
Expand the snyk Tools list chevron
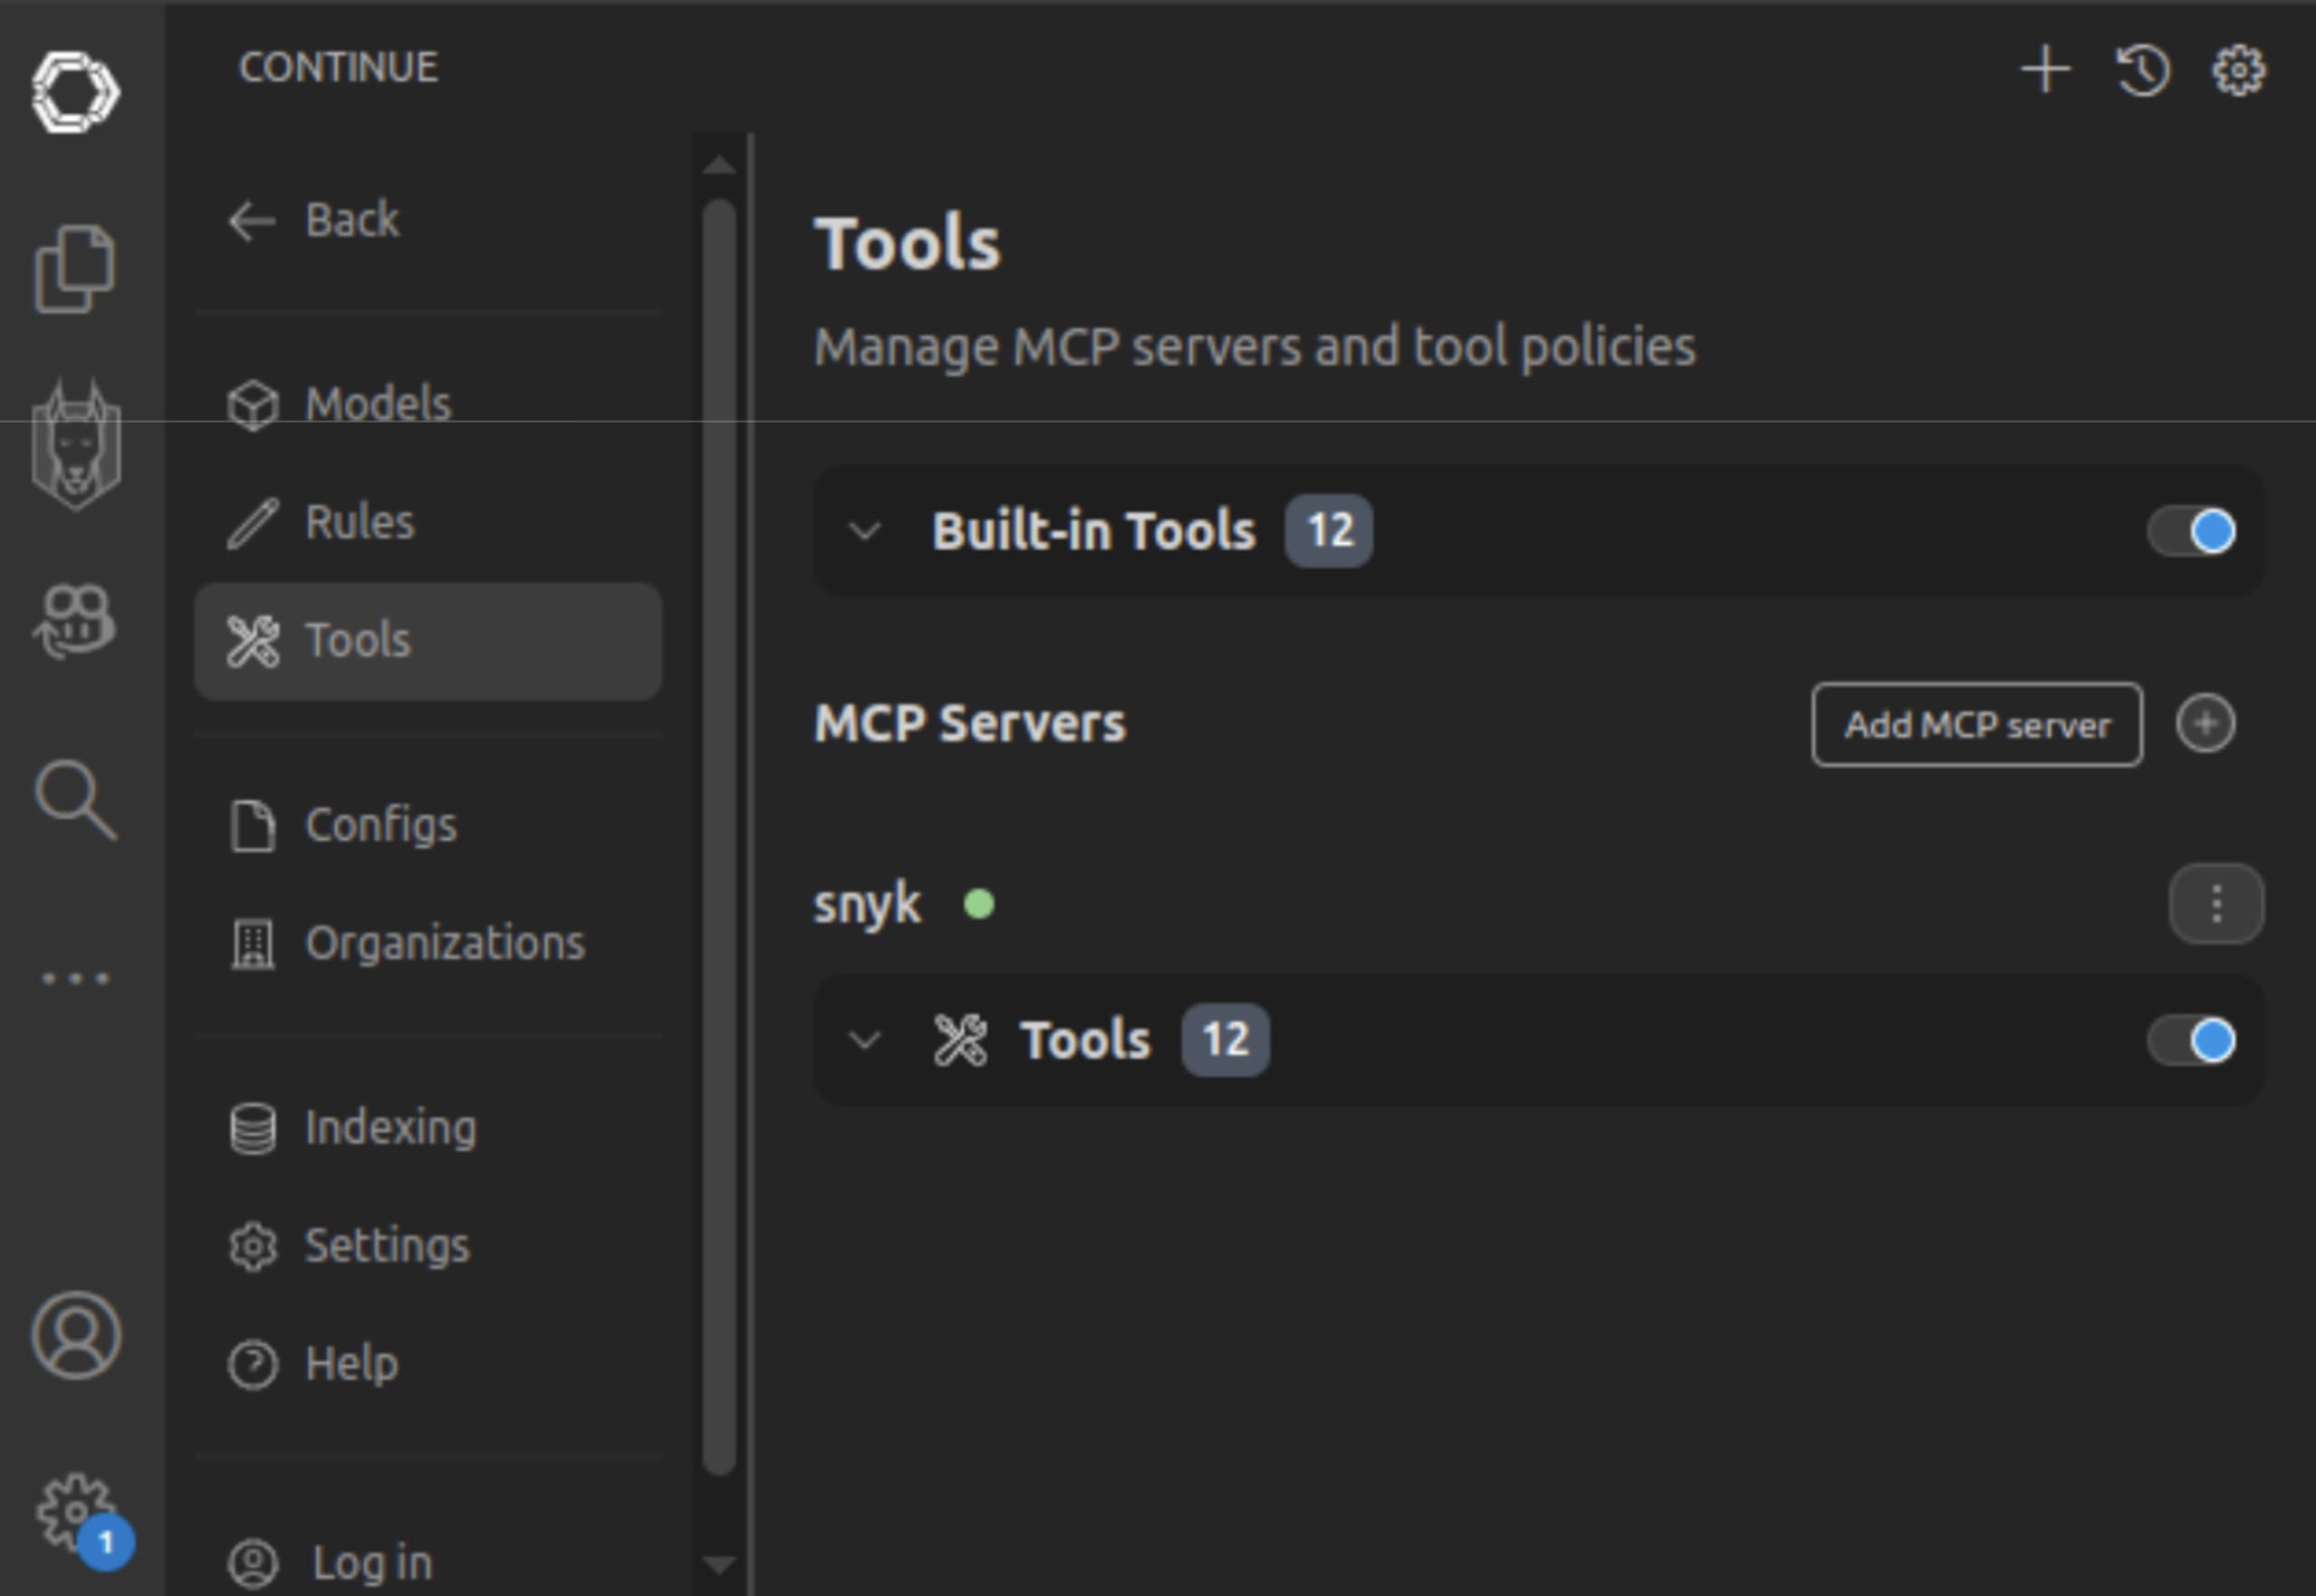coord(865,1041)
